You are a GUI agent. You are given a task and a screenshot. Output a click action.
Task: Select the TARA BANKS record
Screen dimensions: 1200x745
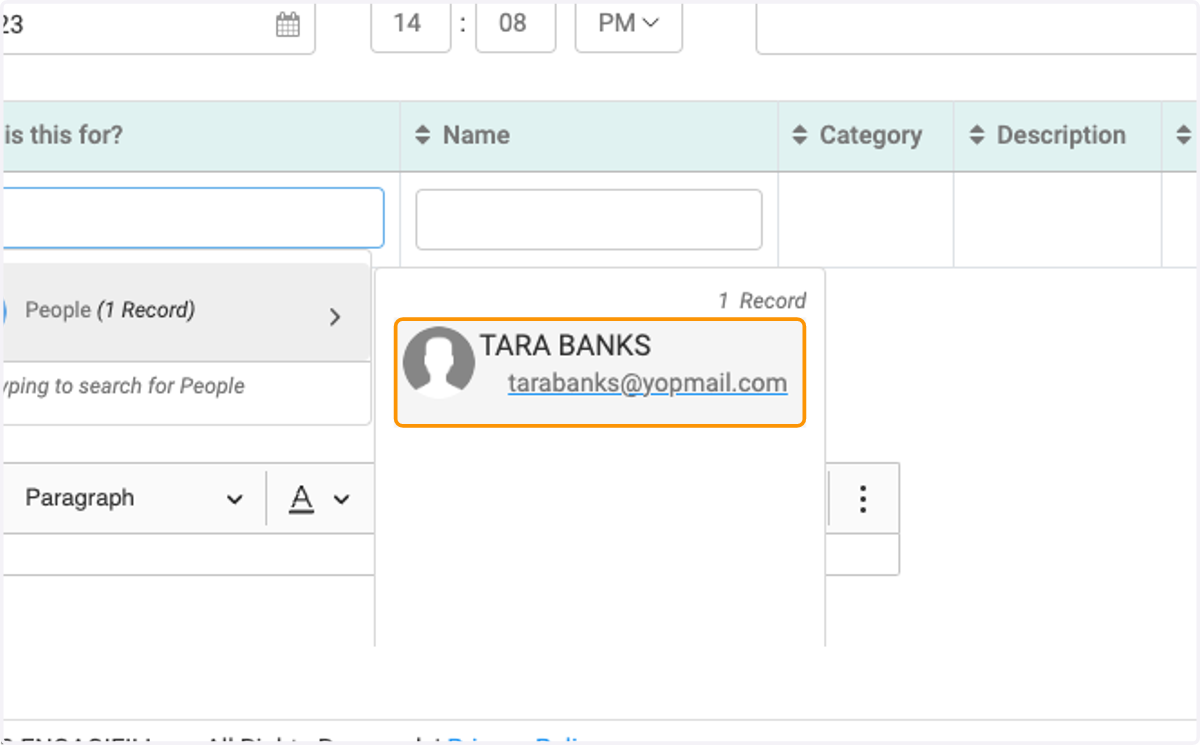[x=600, y=373]
